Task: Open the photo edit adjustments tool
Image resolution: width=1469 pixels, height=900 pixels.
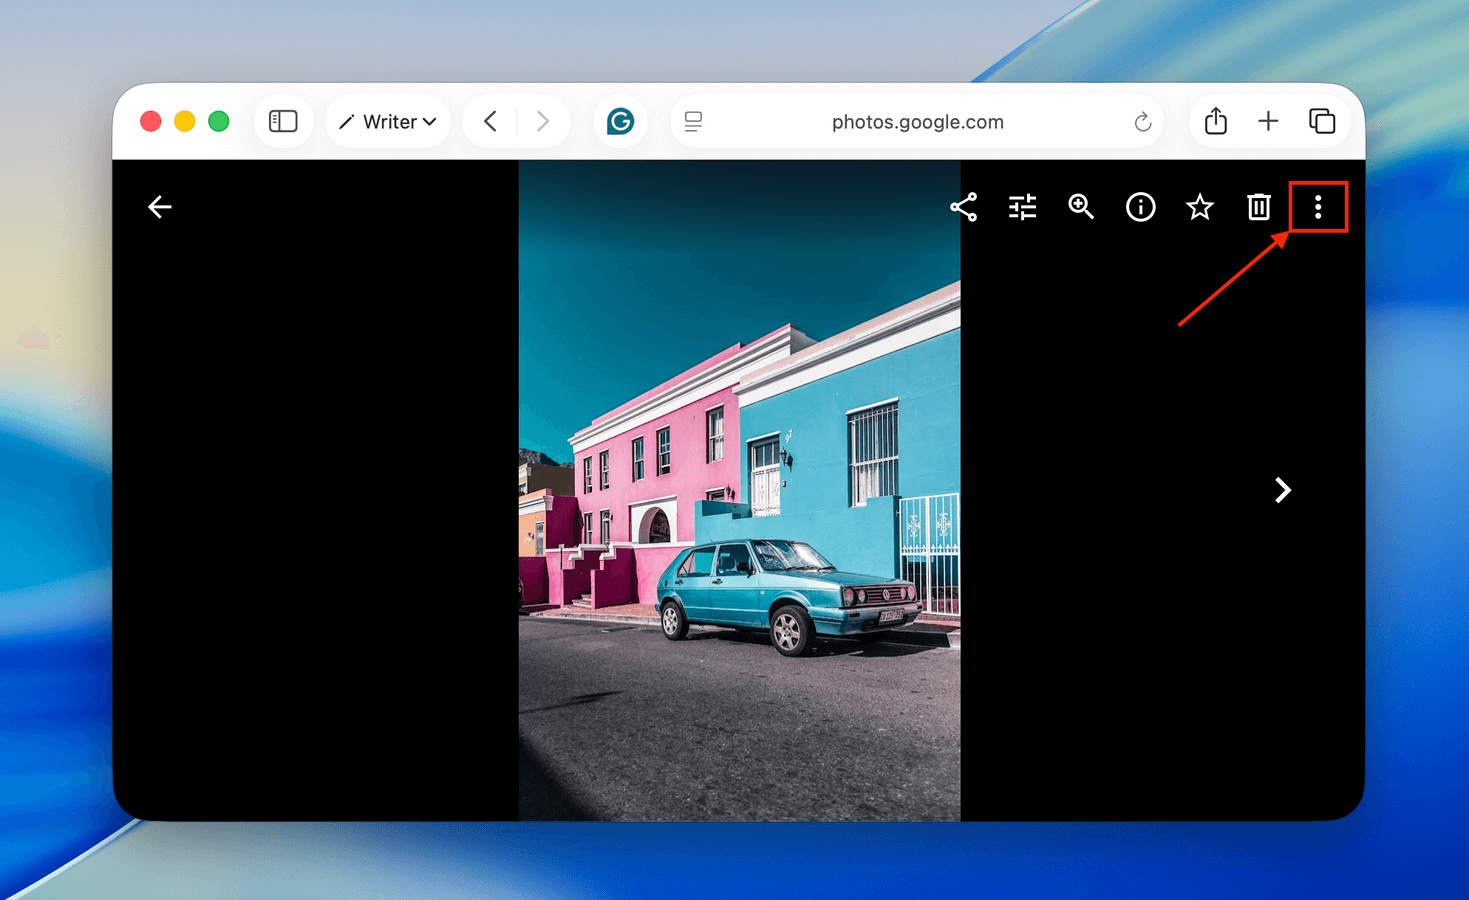Action: (1022, 207)
